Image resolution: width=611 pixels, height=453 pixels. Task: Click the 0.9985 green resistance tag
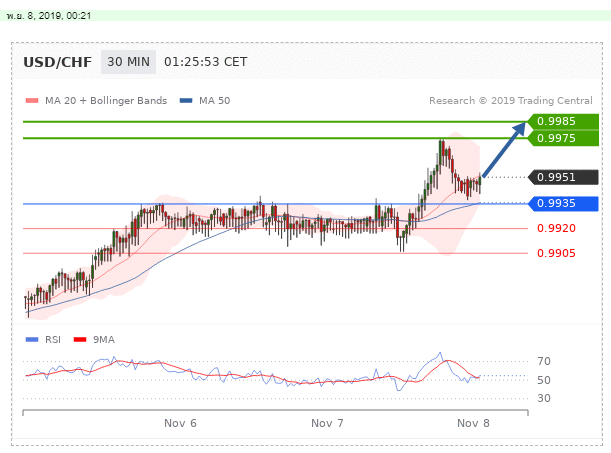click(563, 122)
